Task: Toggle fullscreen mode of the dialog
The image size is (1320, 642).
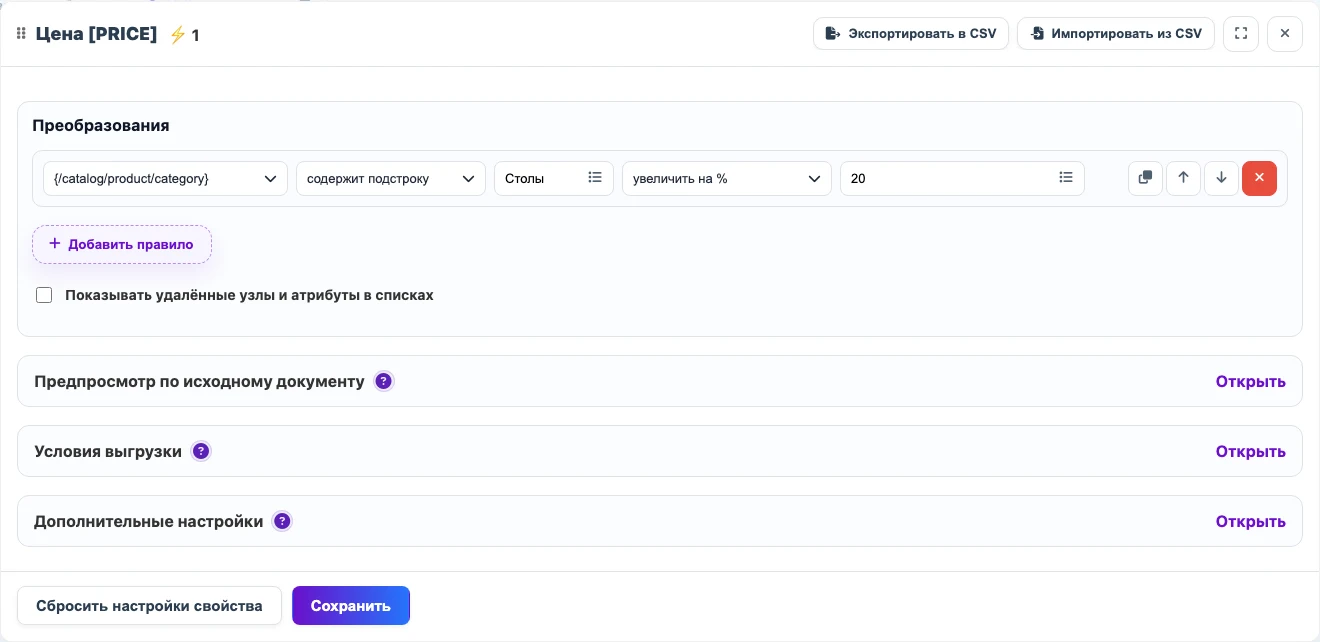Action: click(x=1241, y=33)
